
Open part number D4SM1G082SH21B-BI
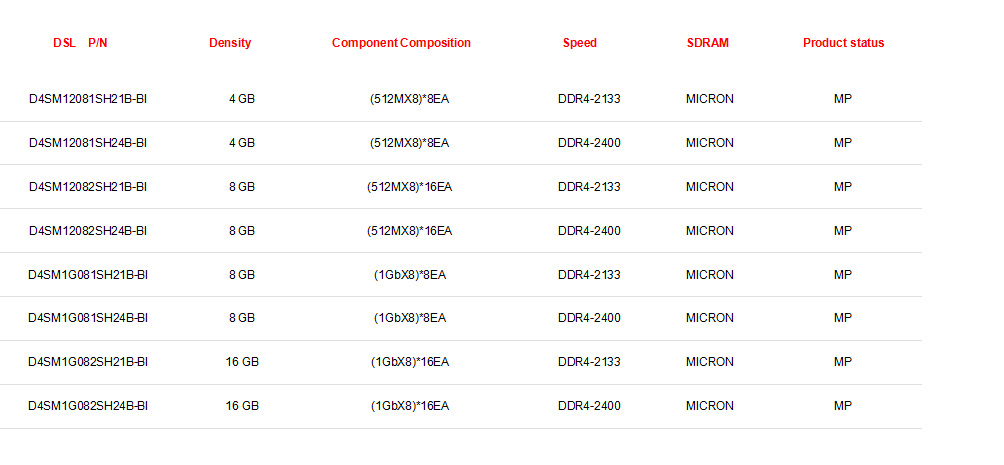88,362
